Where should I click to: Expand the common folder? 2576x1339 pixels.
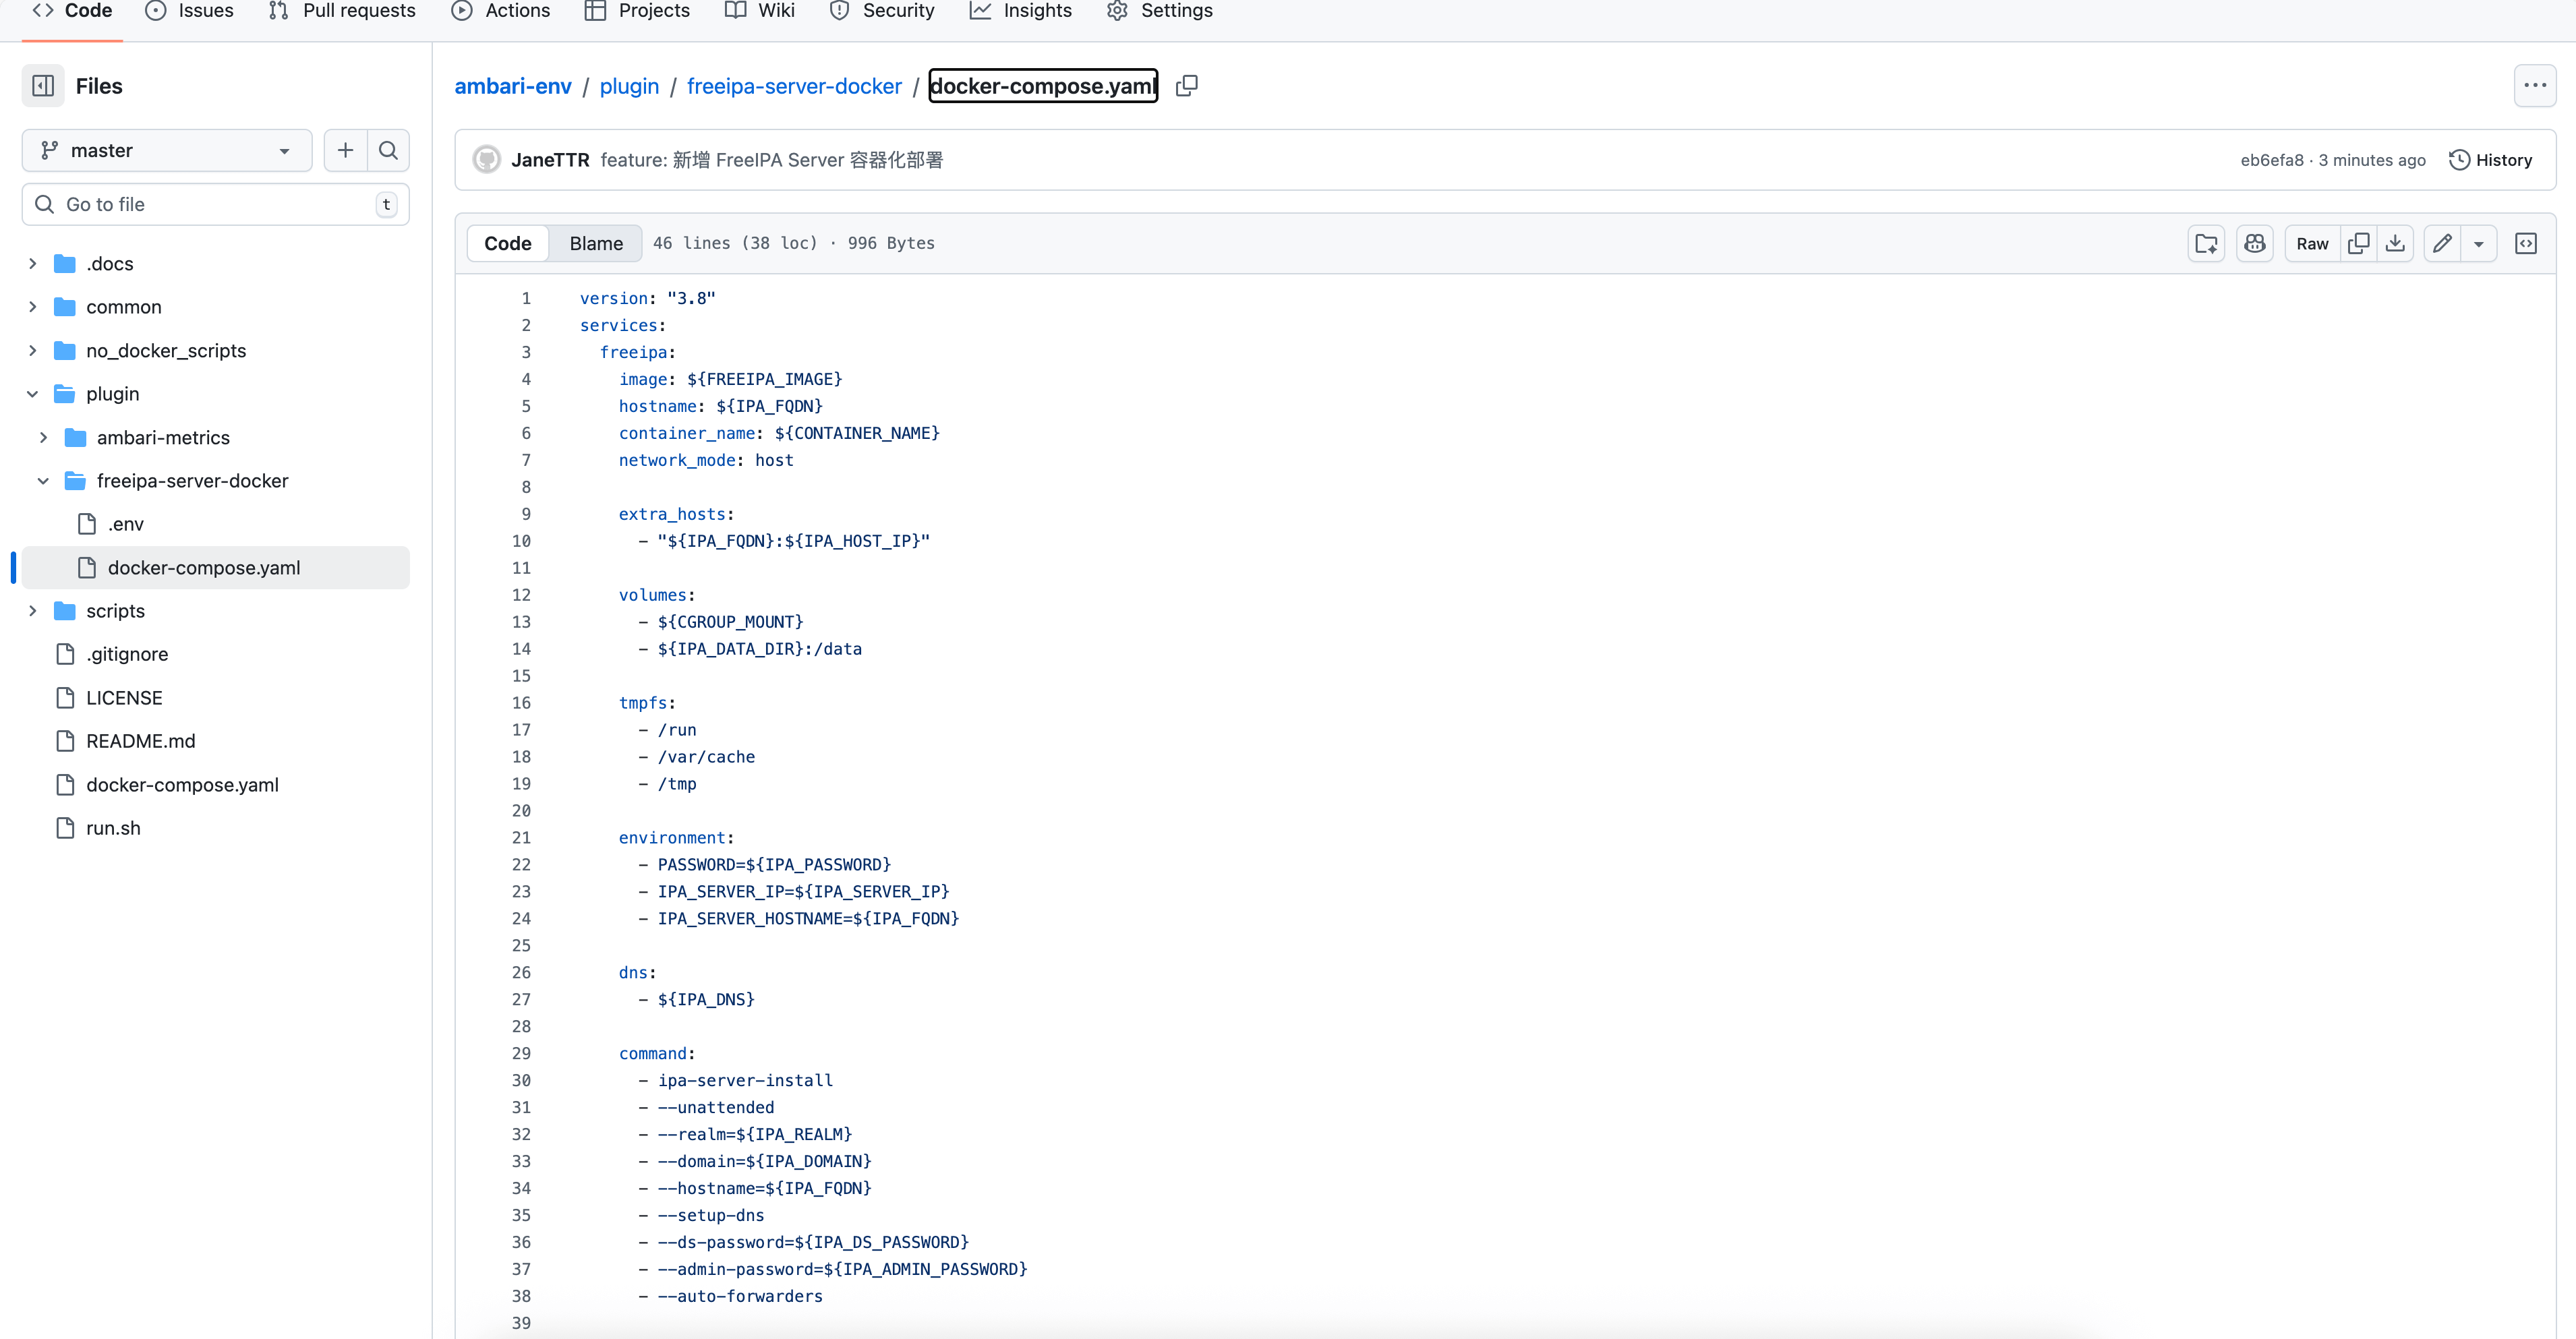(x=33, y=307)
